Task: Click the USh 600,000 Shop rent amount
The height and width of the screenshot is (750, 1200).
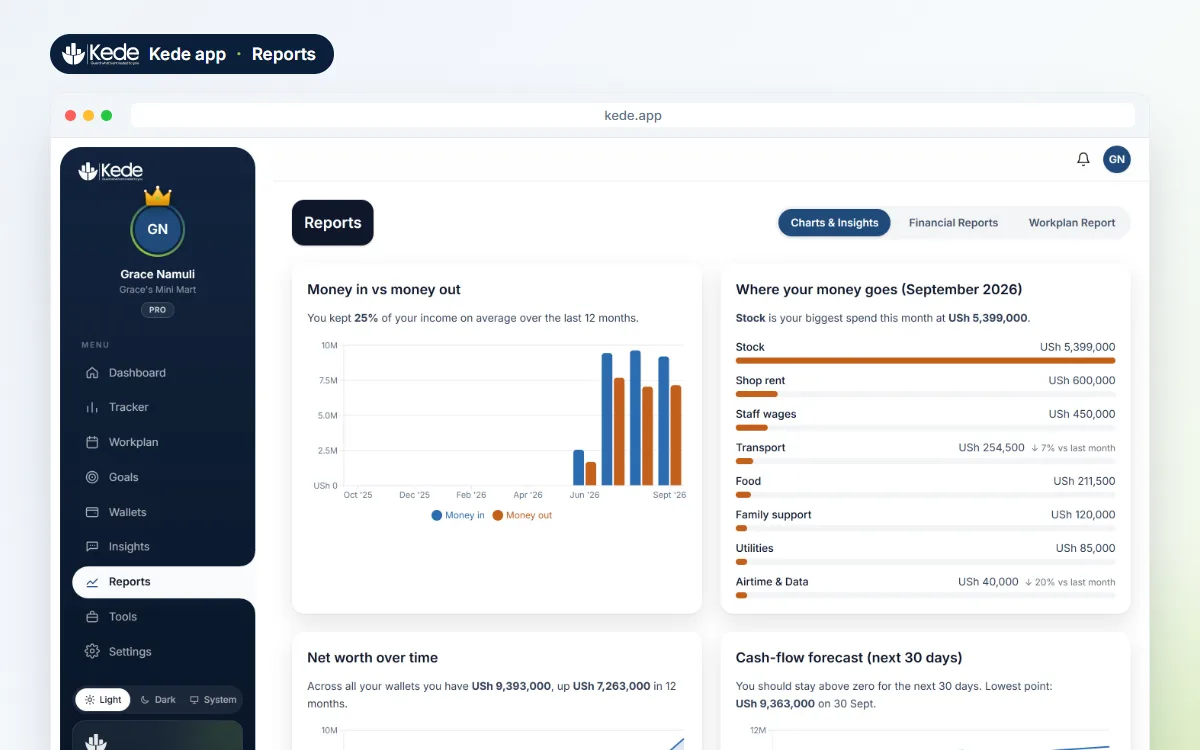Action: coord(1082,381)
